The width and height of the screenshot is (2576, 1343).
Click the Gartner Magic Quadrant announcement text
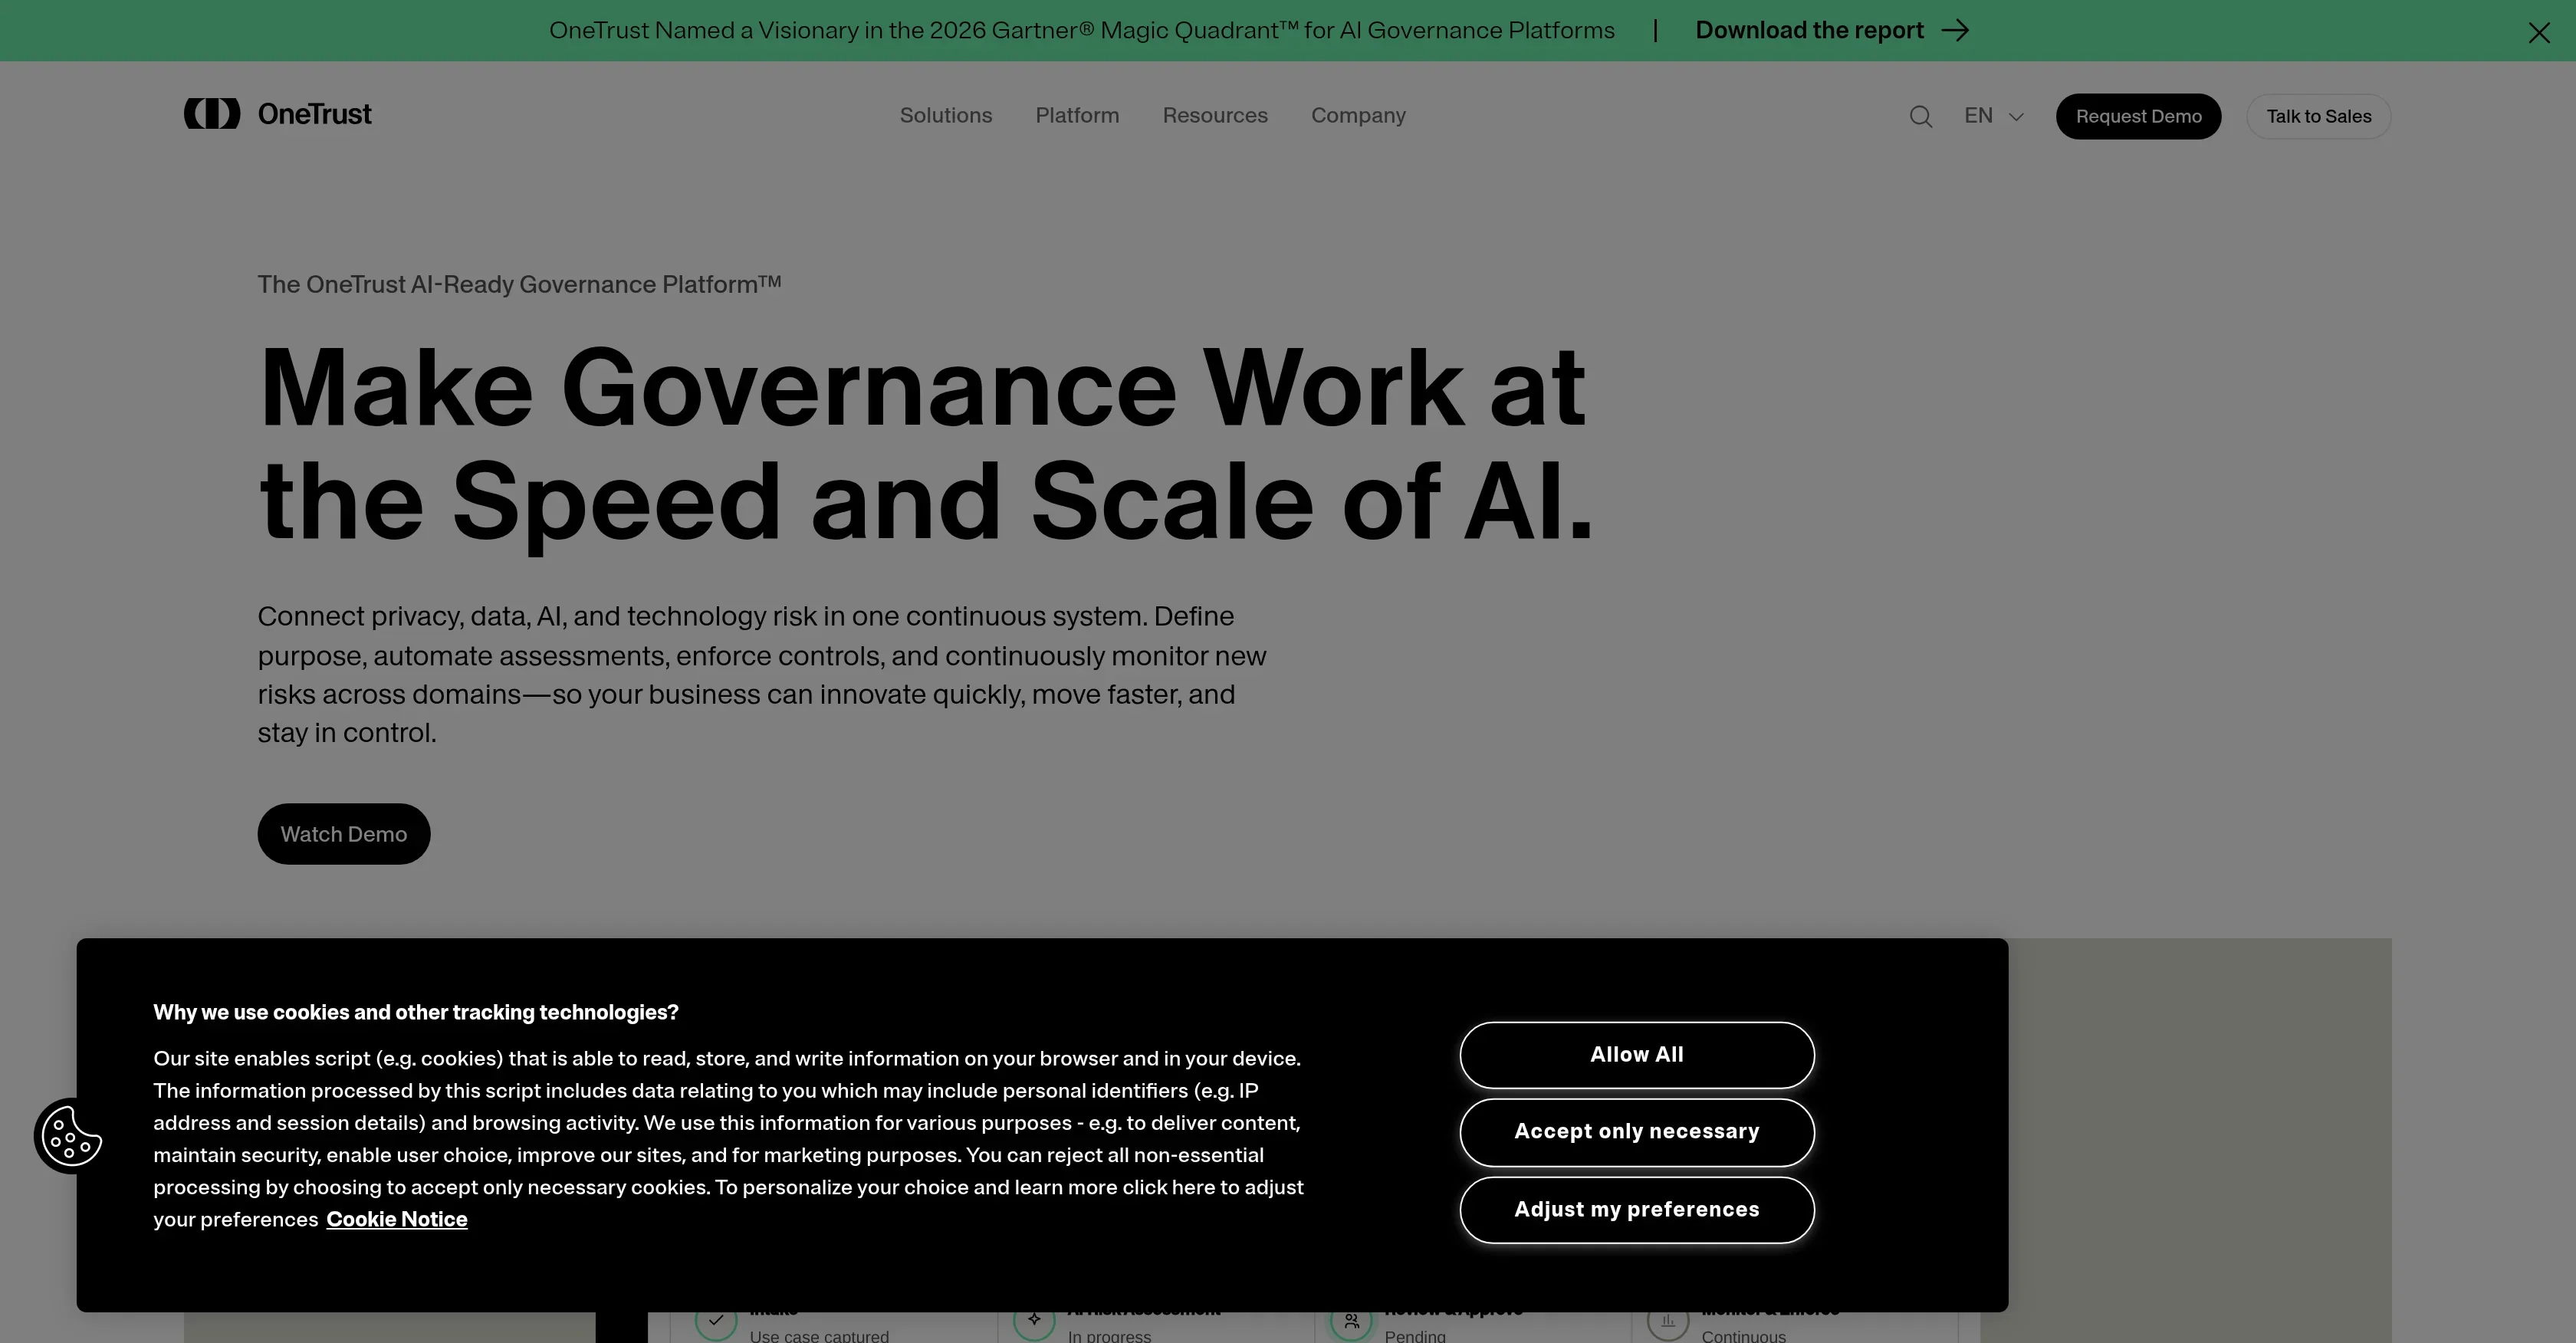pos(1082,30)
